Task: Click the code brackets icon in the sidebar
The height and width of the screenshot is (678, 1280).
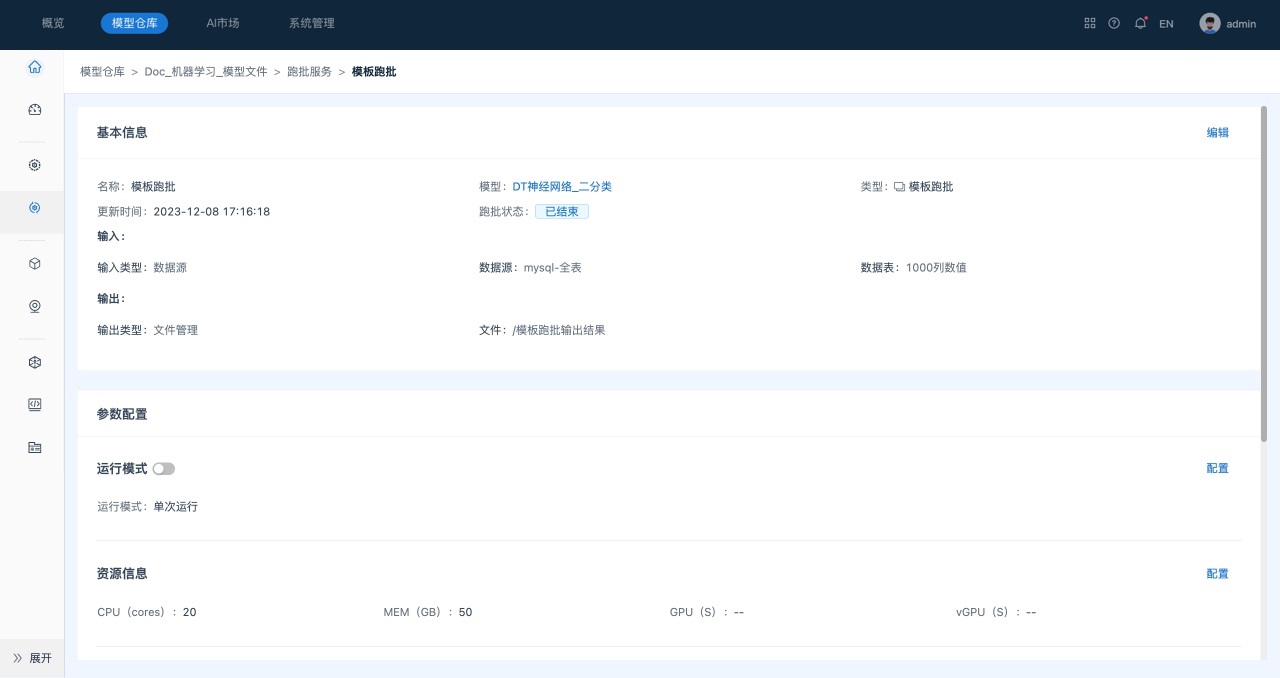Action: (35, 404)
